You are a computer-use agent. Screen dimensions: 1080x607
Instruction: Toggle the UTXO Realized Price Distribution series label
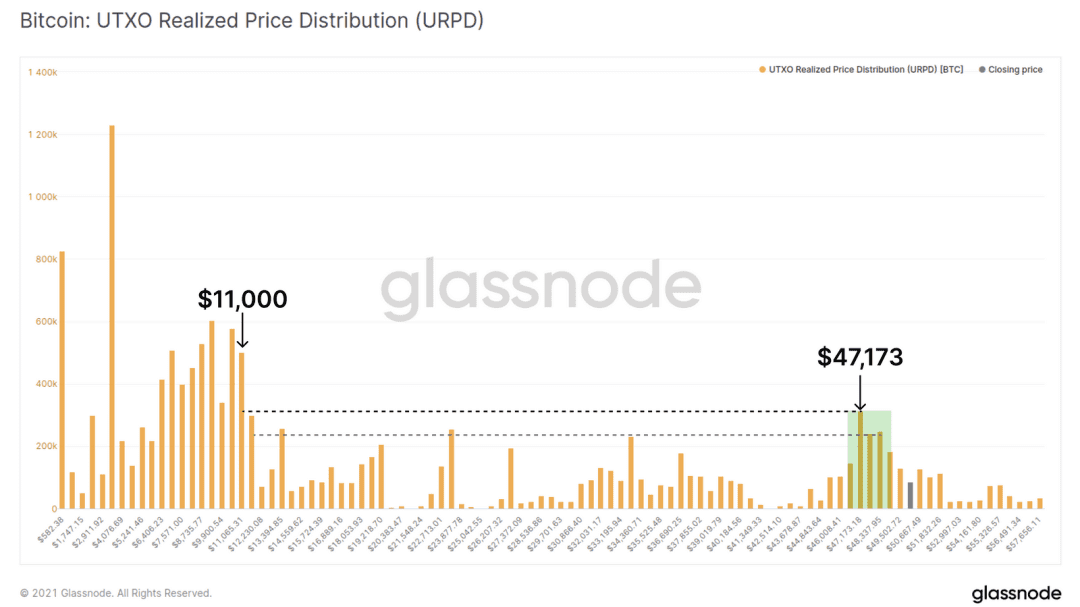click(x=866, y=70)
